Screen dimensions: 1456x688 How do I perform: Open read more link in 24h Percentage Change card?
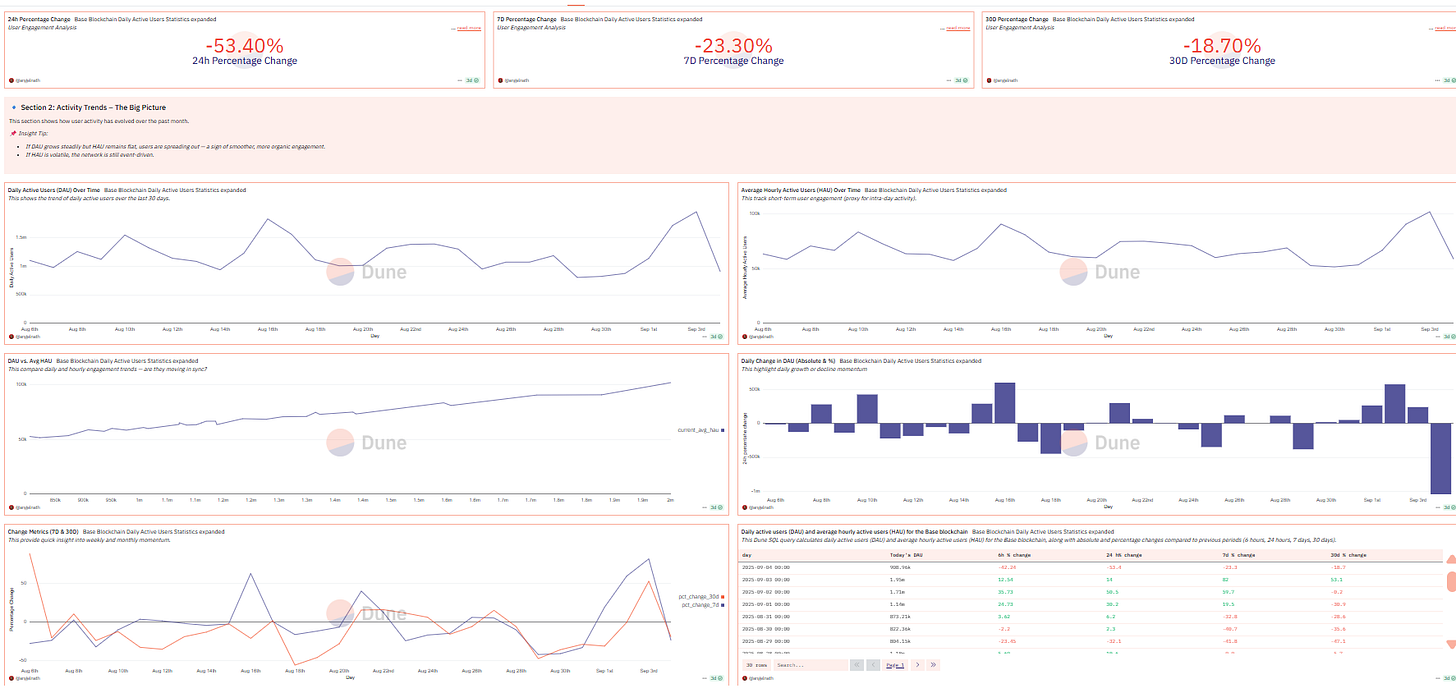(x=468, y=28)
